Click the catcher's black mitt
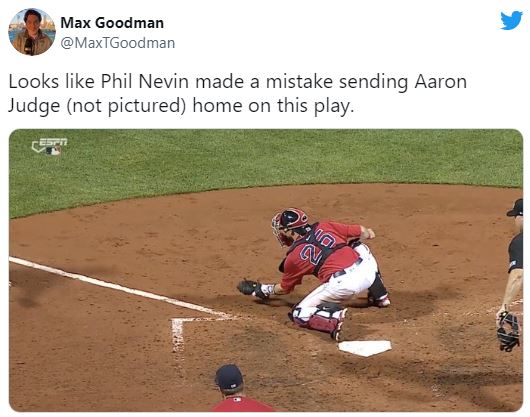Image resolution: width=530 pixels, height=417 pixels. point(248,288)
